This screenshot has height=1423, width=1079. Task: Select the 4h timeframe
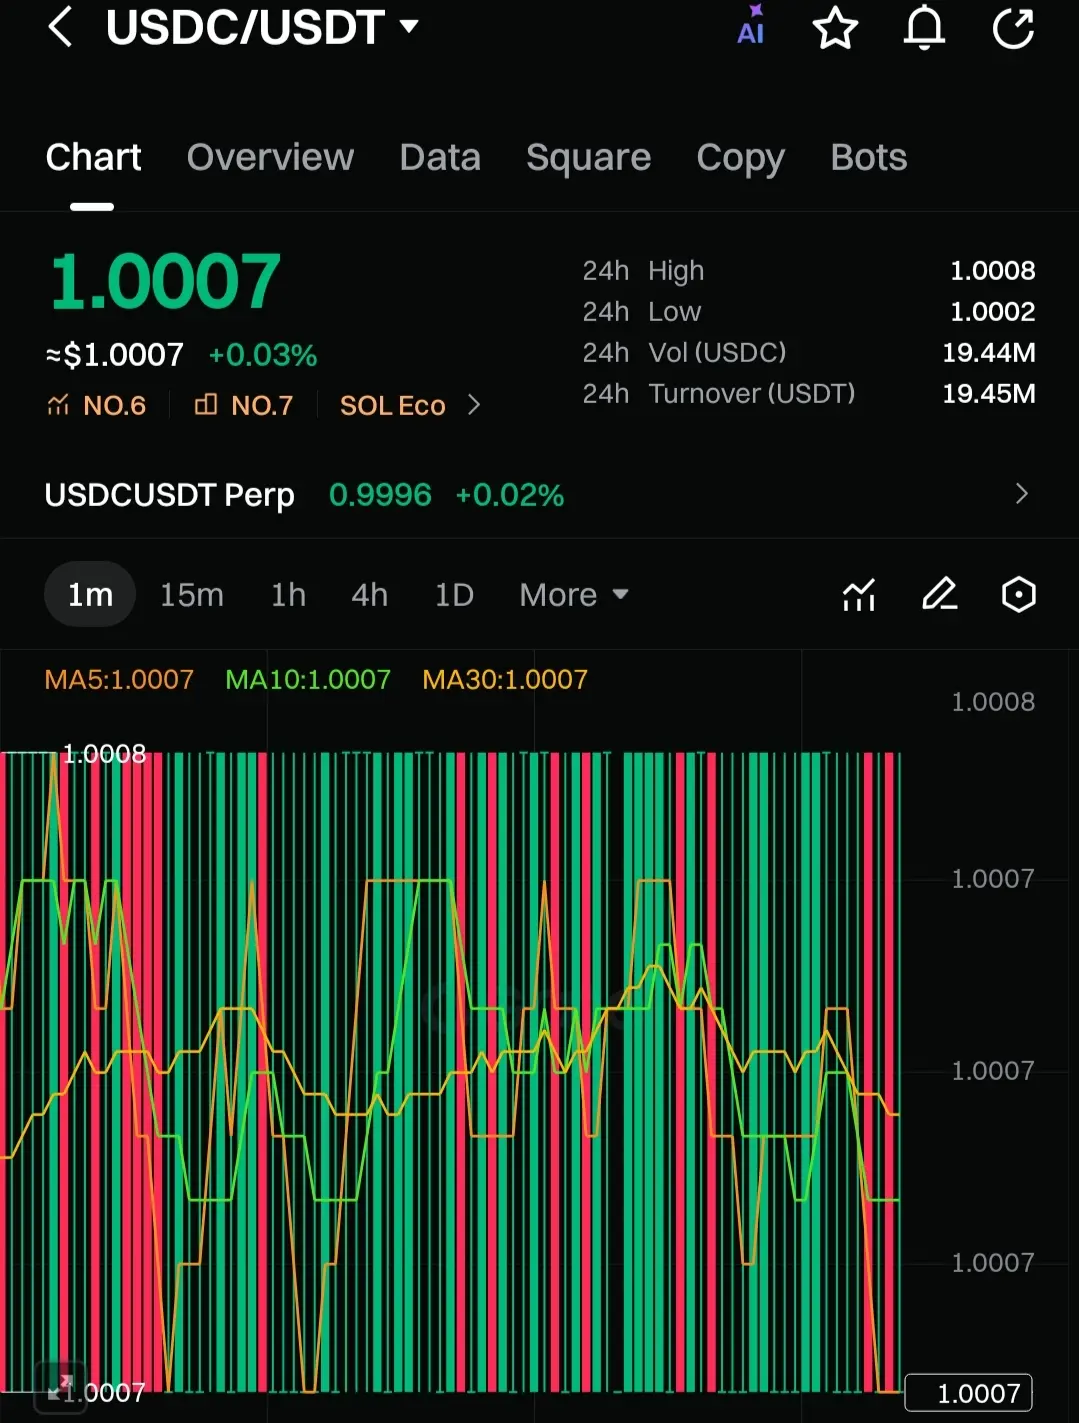(369, 594)
